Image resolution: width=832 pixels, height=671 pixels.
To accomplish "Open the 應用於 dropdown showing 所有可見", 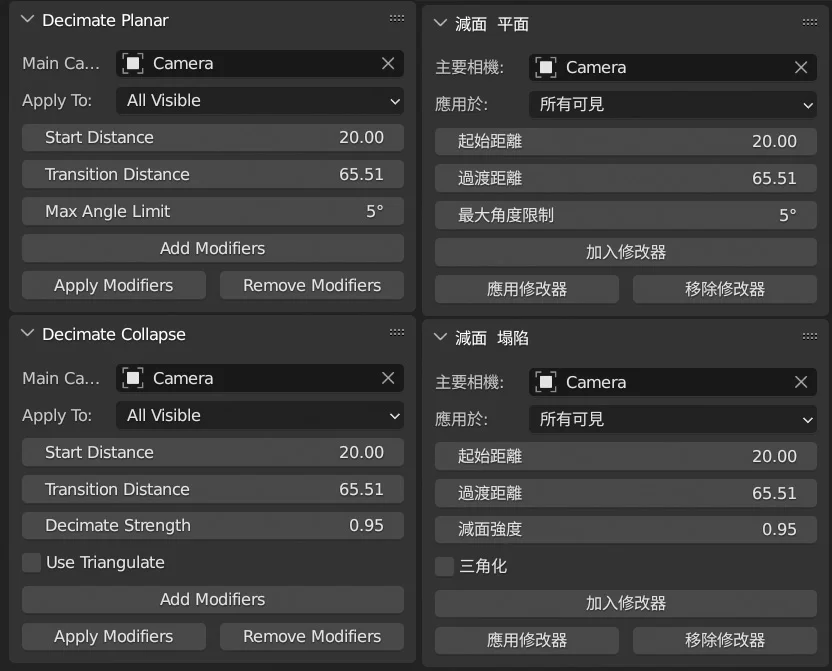I will click(x=672, y=105).
